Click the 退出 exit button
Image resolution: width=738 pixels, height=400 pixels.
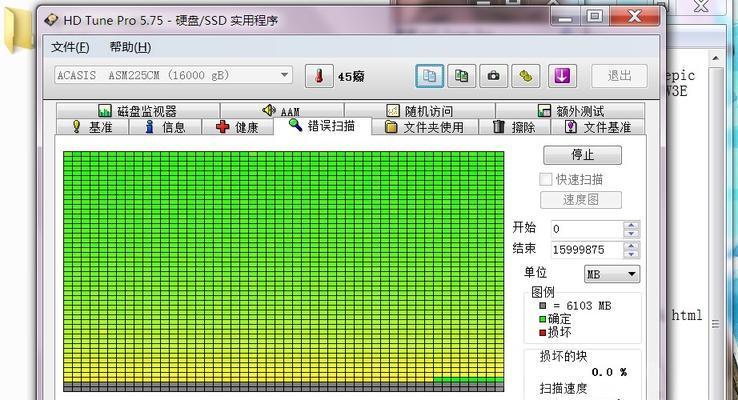[x=619, y=76]
